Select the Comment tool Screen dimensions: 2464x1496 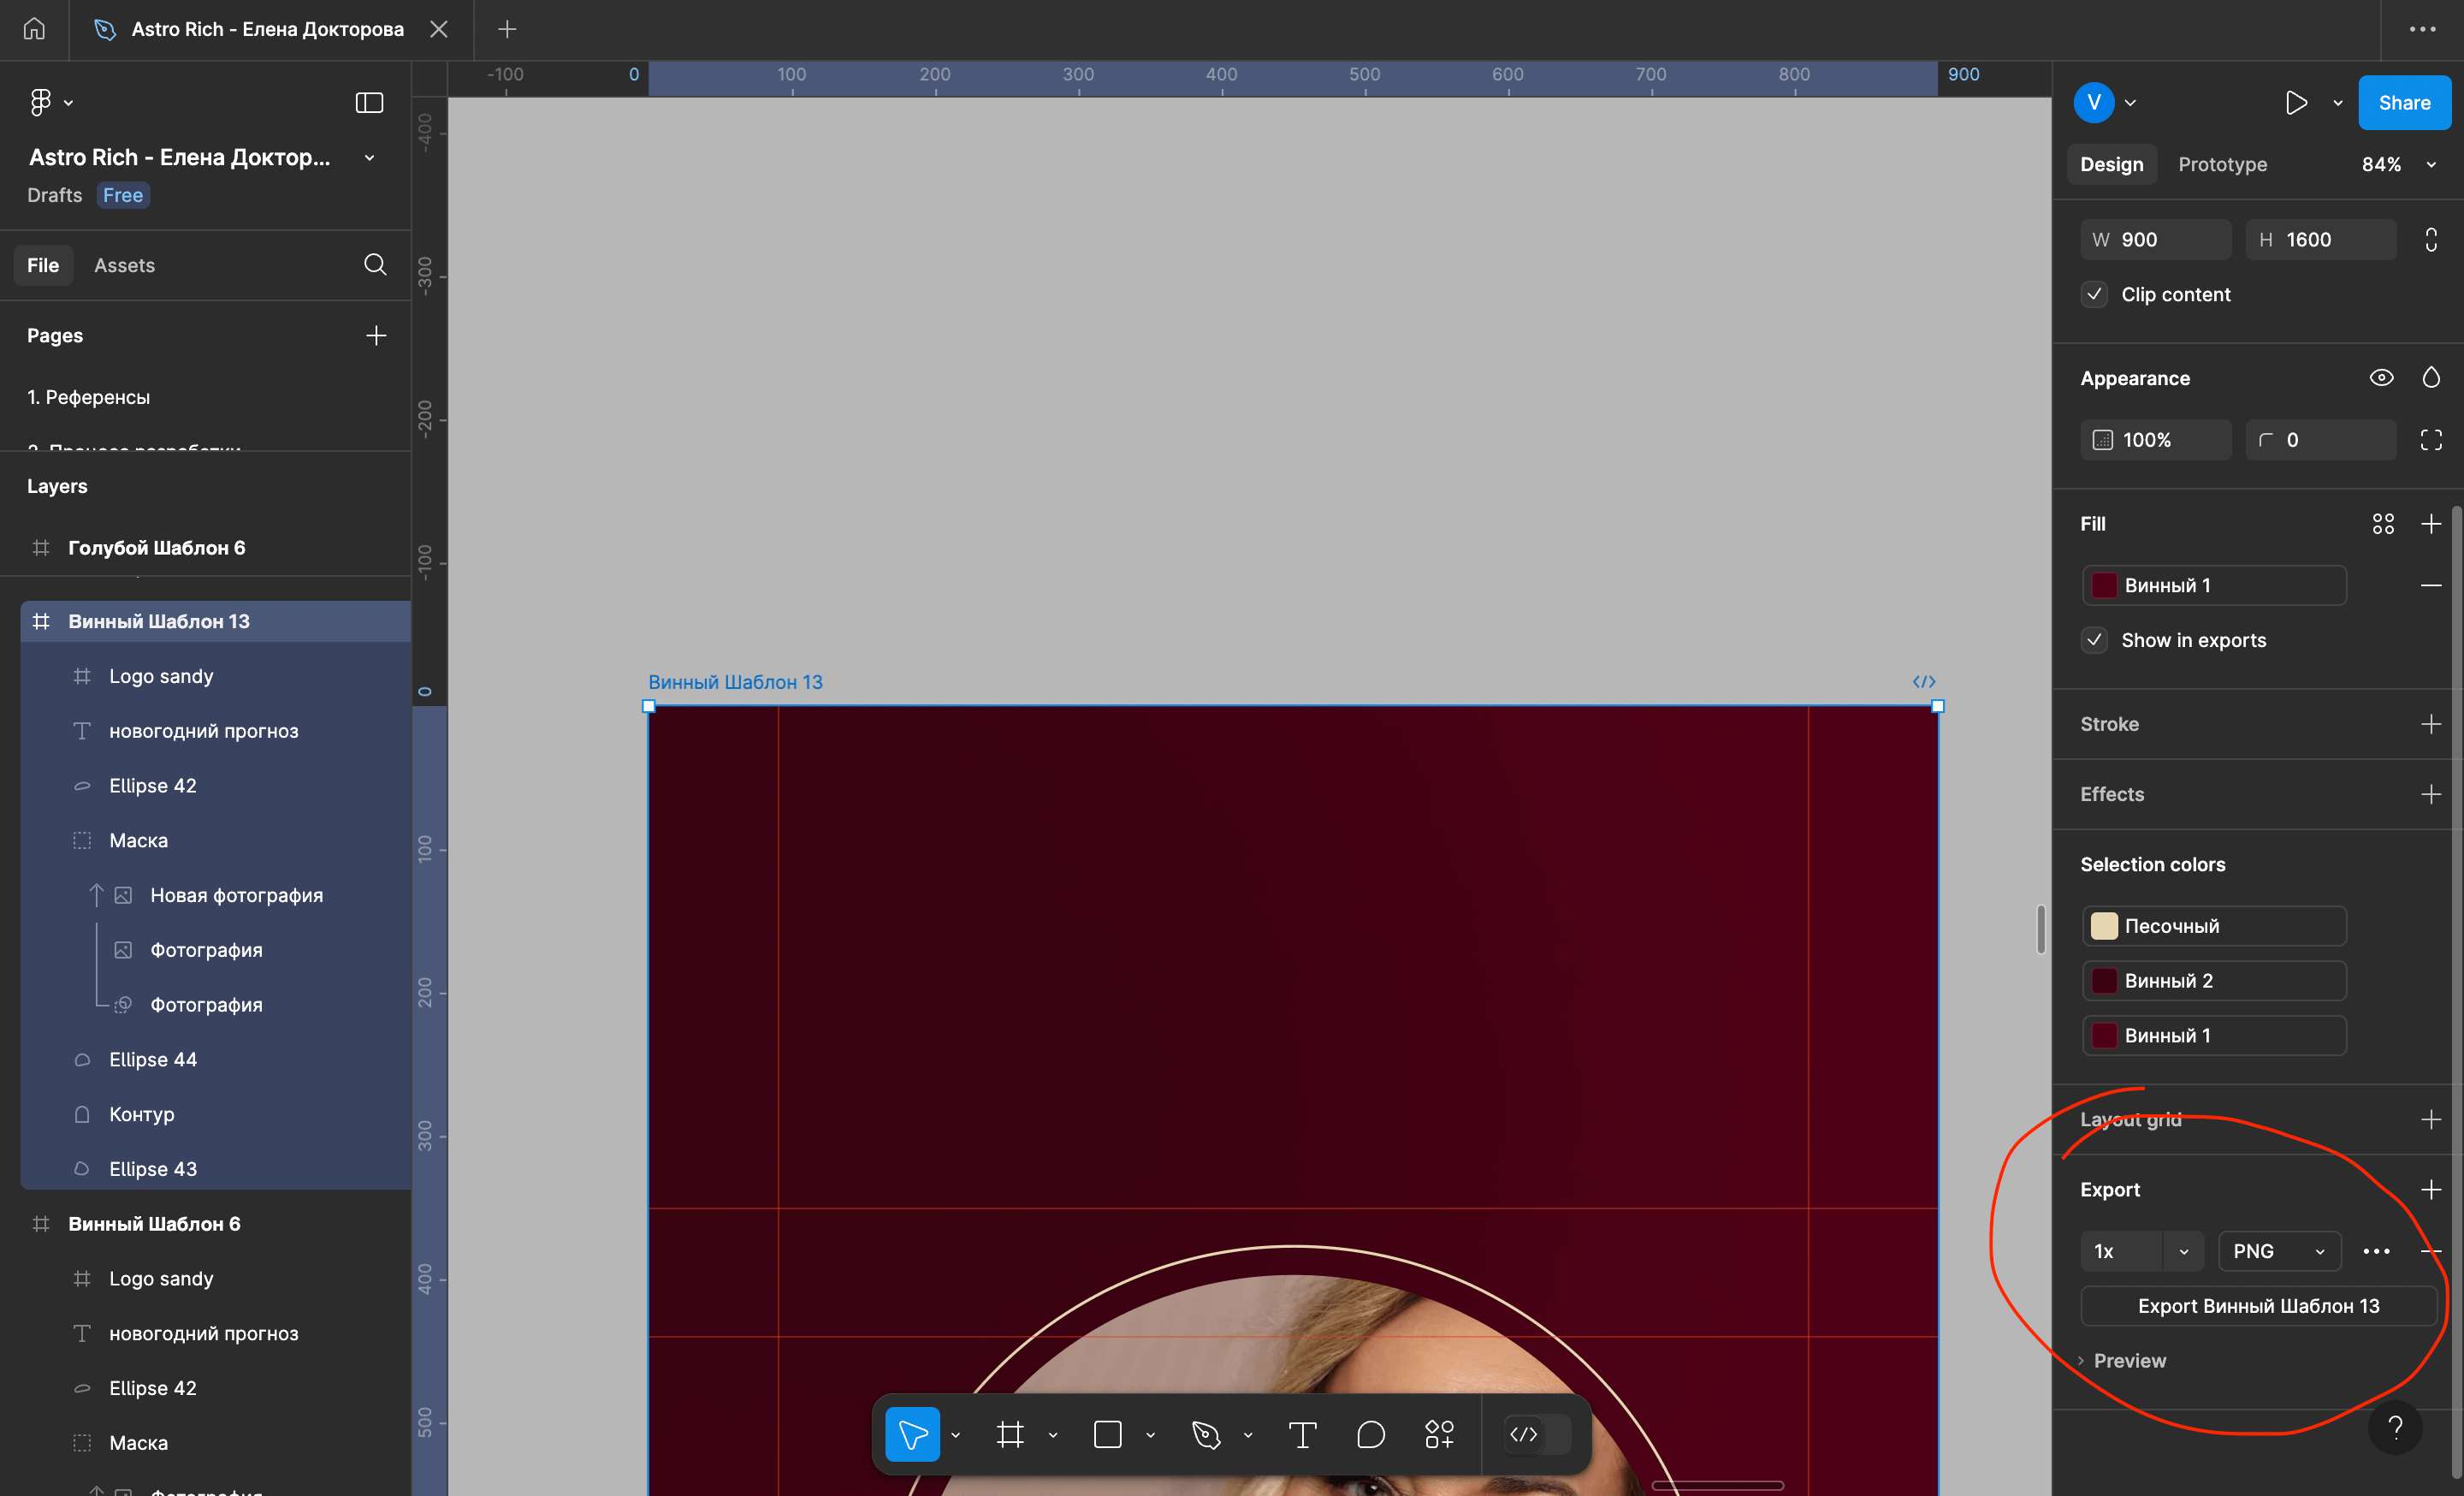pos(1371,1435)
